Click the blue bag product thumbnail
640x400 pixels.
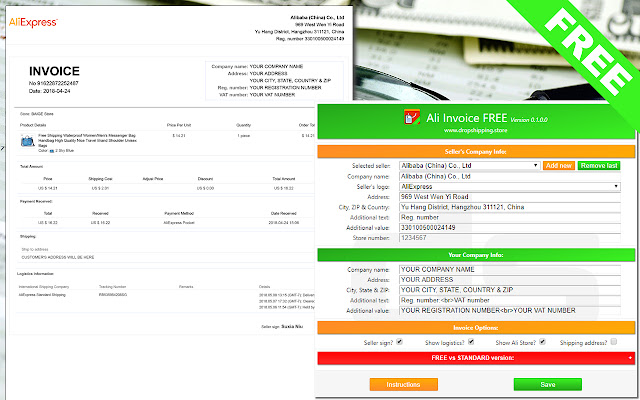(x=27, y=141)
